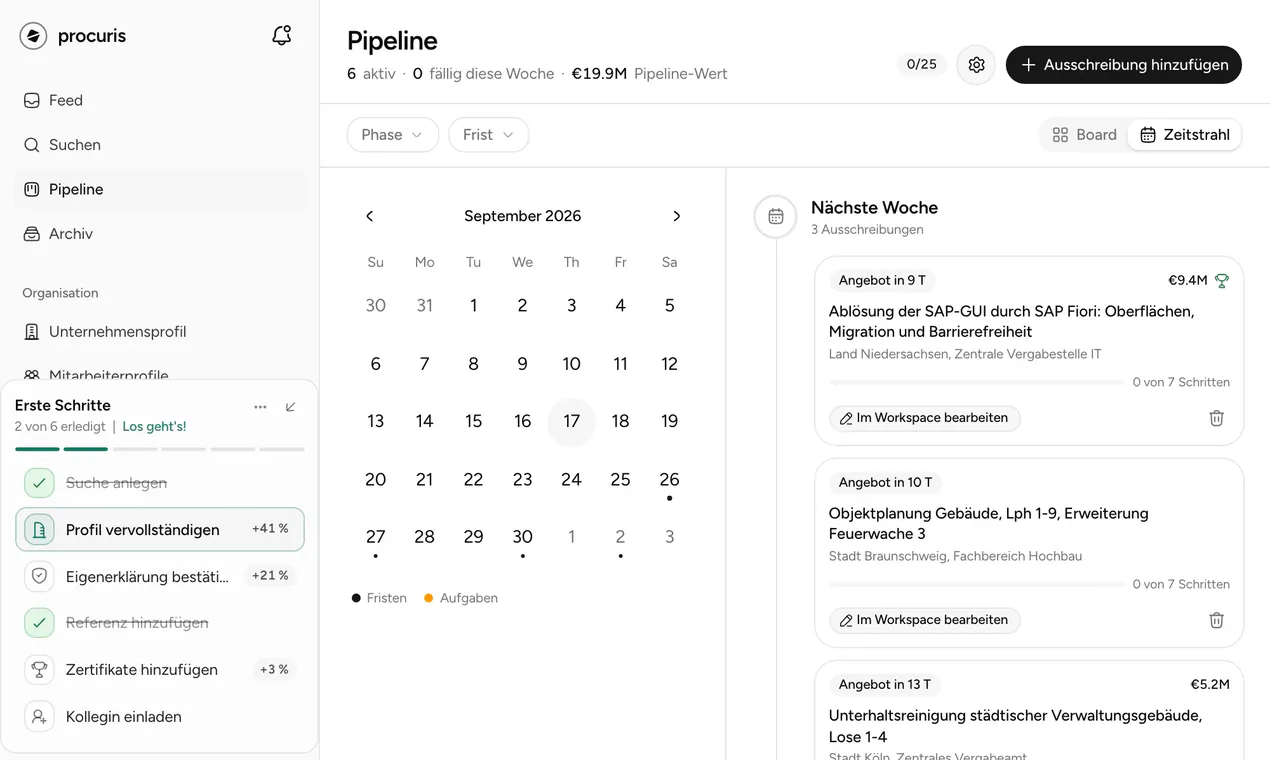Click the Eigenerklärung shield icon
The image size is (1270, 760).
pyautogui.click(x=39, y=576)
